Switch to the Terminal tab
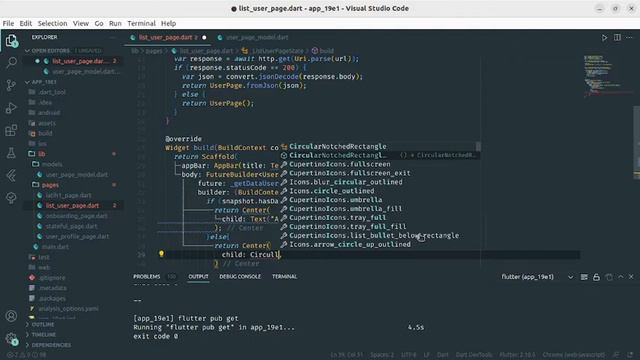 click(284, 277)
